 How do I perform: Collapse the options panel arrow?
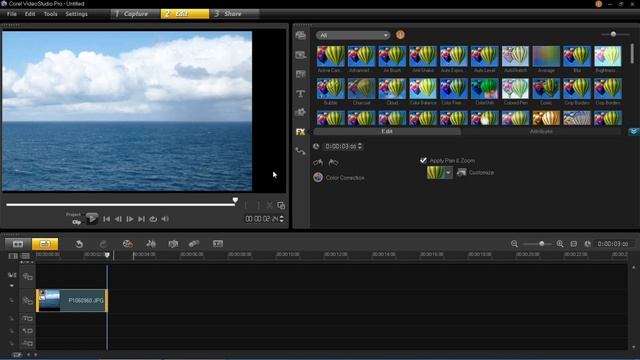coord(634,131)
